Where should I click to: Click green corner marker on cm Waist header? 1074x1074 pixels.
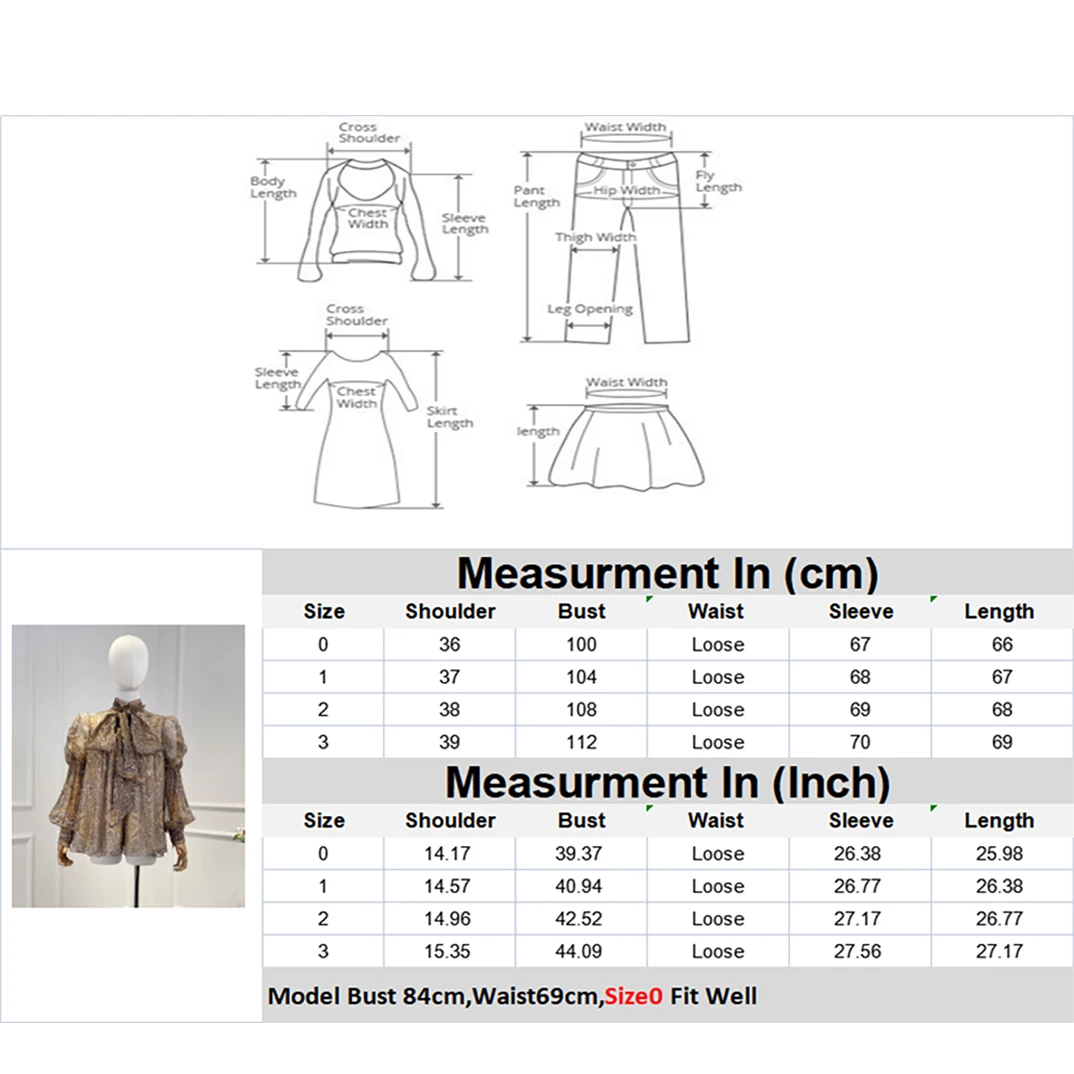pos(649,600)
